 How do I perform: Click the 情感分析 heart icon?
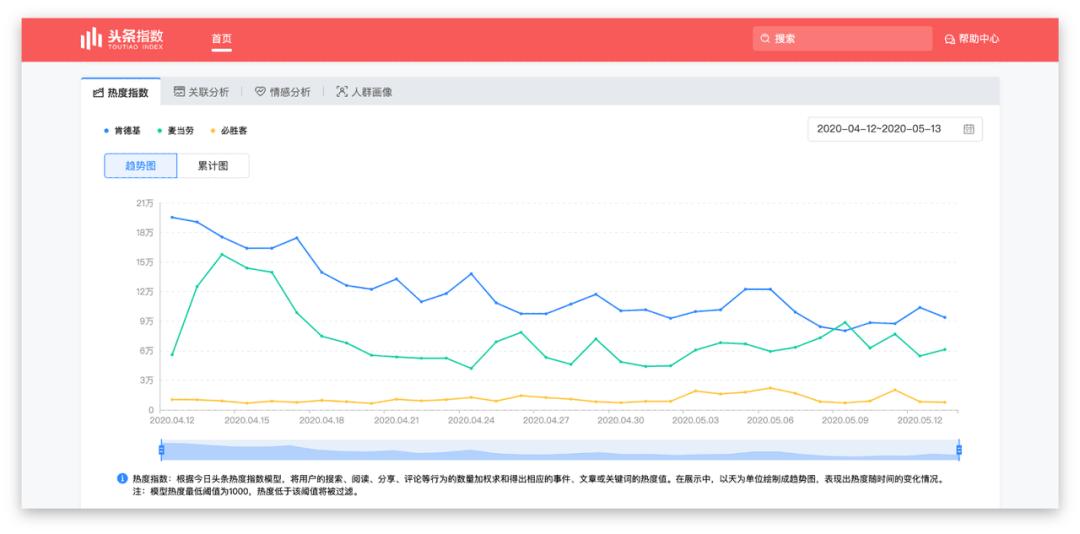pos(260,91)
